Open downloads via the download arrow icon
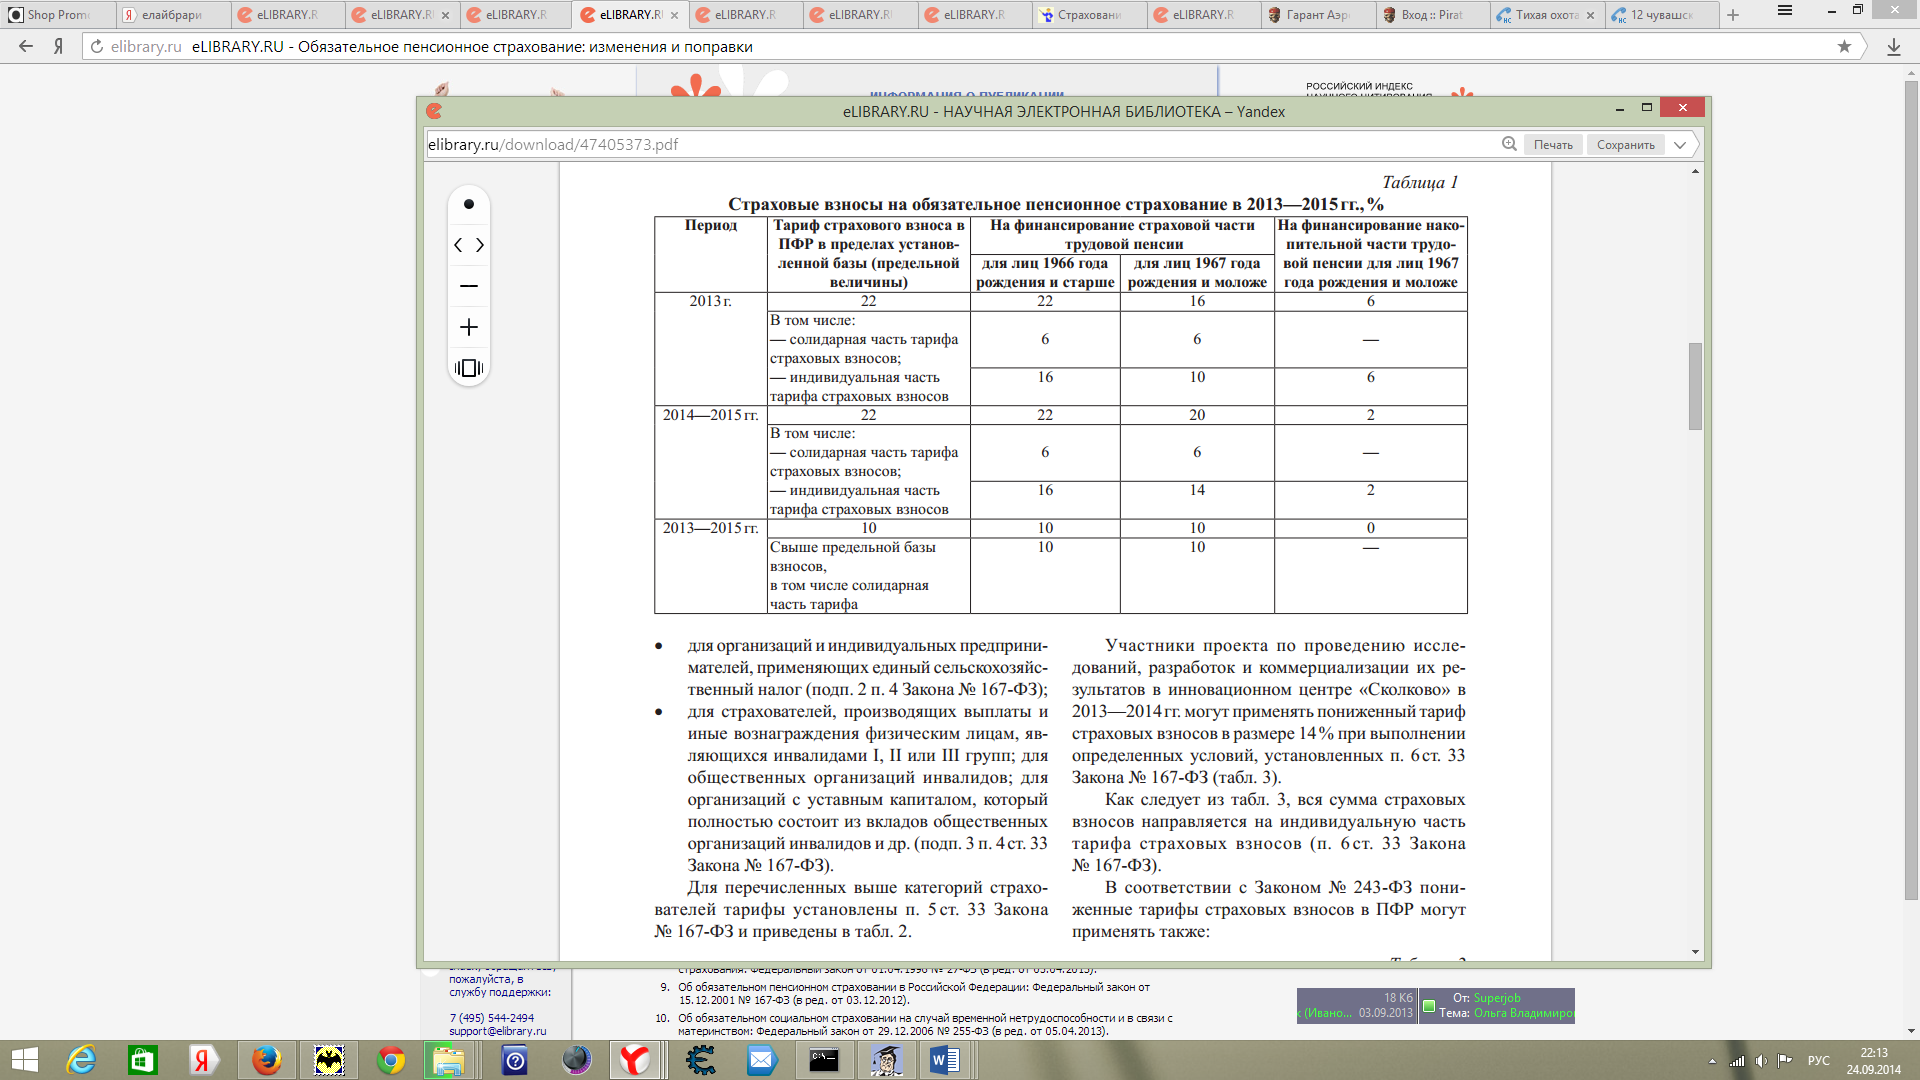 pos(1894,46)
